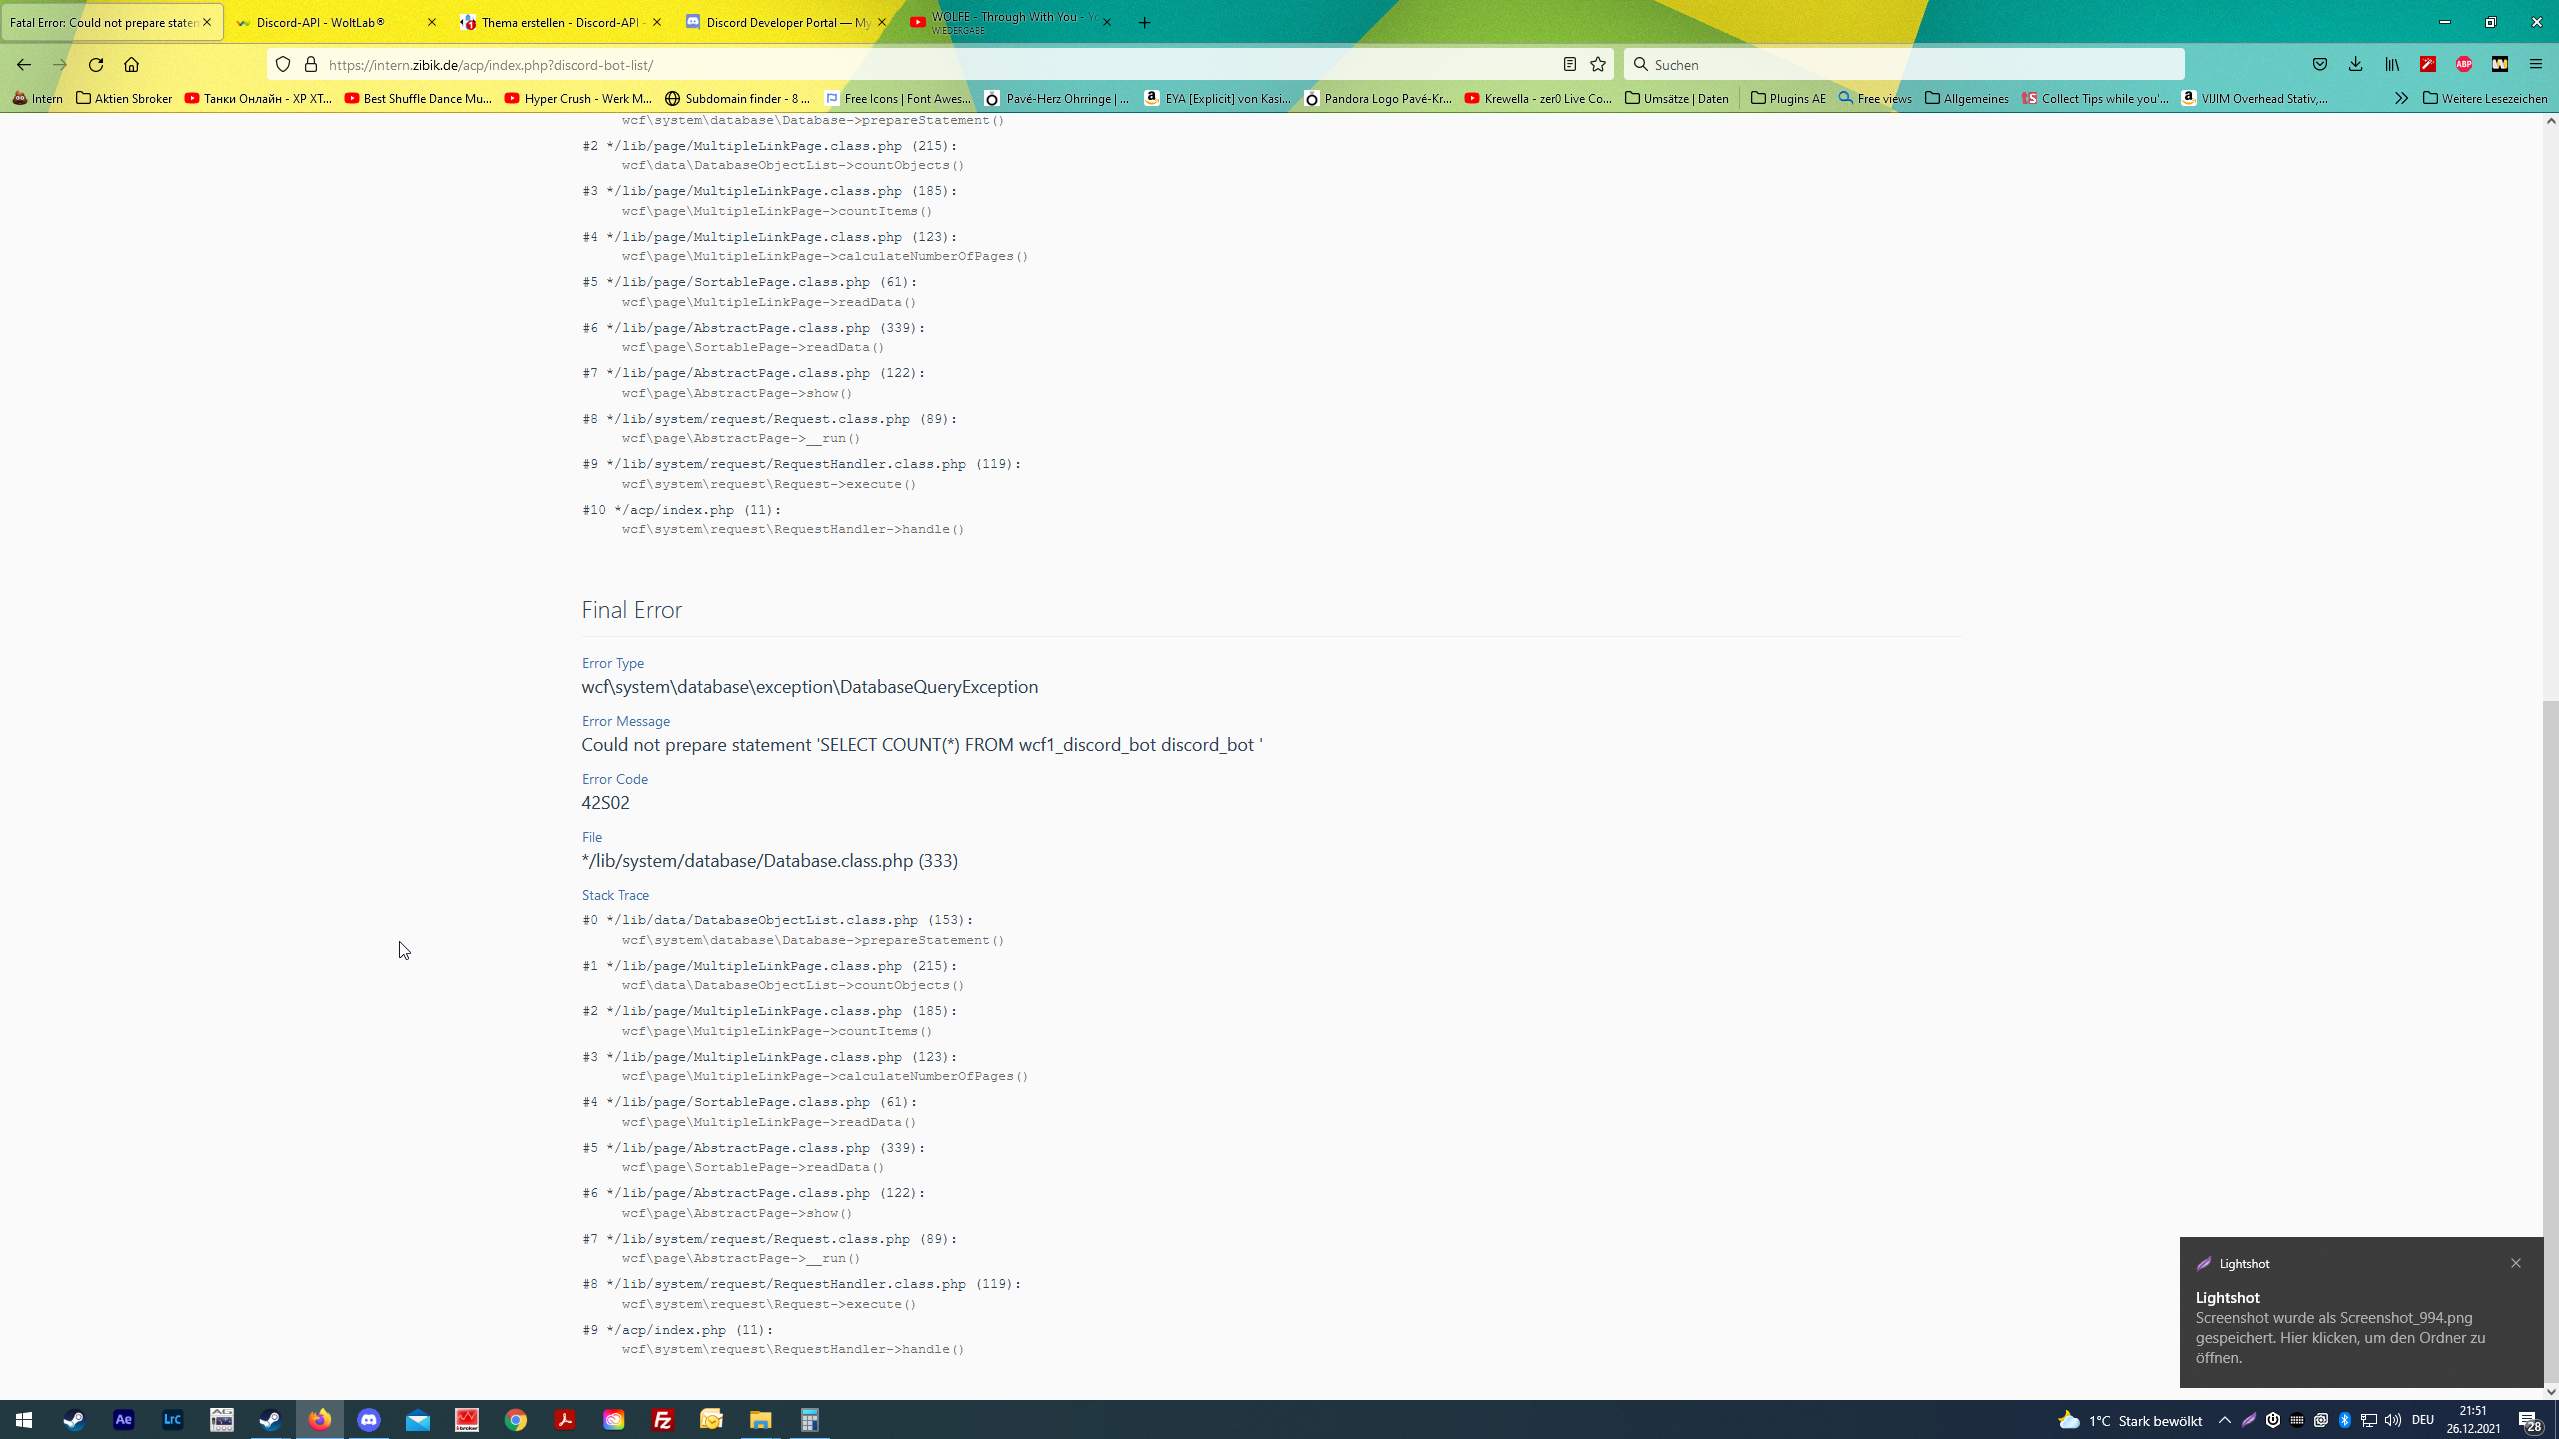Viewport: 2559px width, 1439px height.
Task: Bookmark this page with star icon
Action: (x=1598, y=64)
